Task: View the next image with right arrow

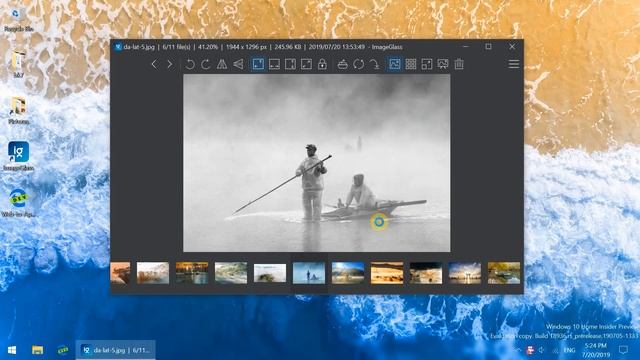Action: pos(170,64)
